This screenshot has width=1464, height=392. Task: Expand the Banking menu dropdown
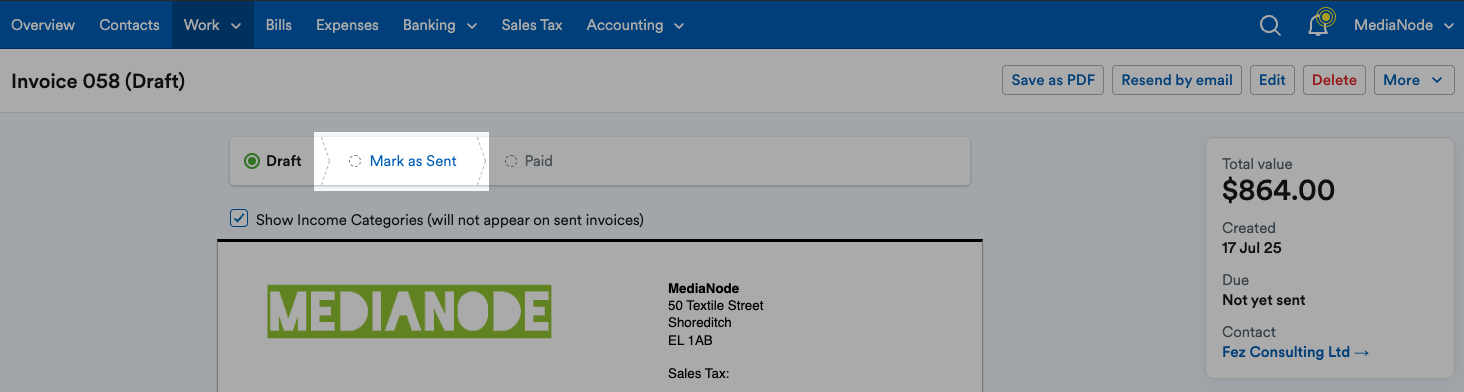(440, 25)
